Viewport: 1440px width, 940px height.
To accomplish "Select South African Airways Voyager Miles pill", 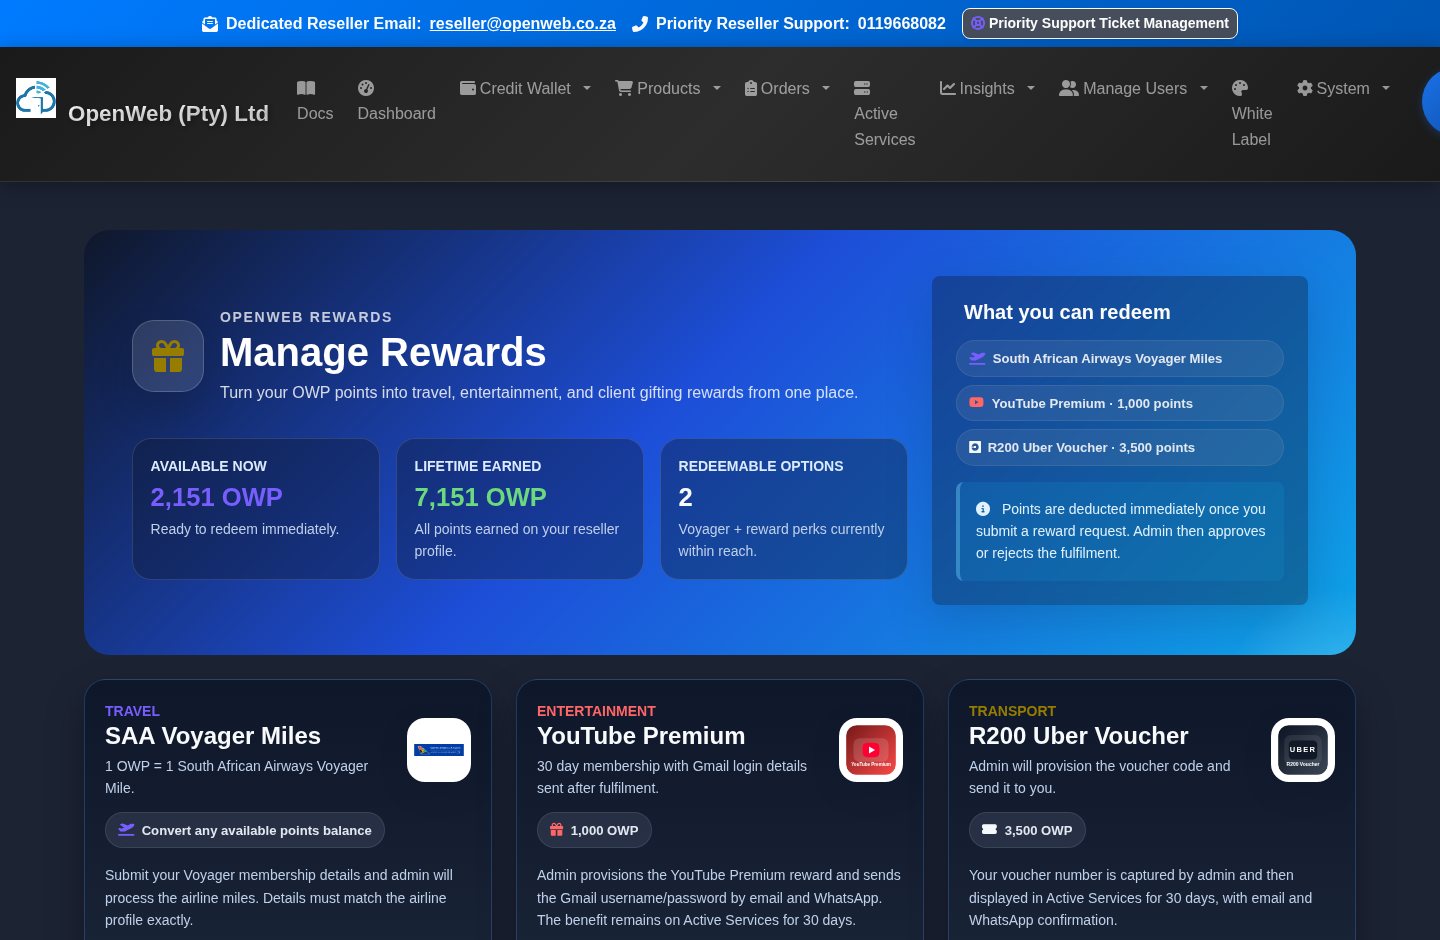I will click(1120, 358).
